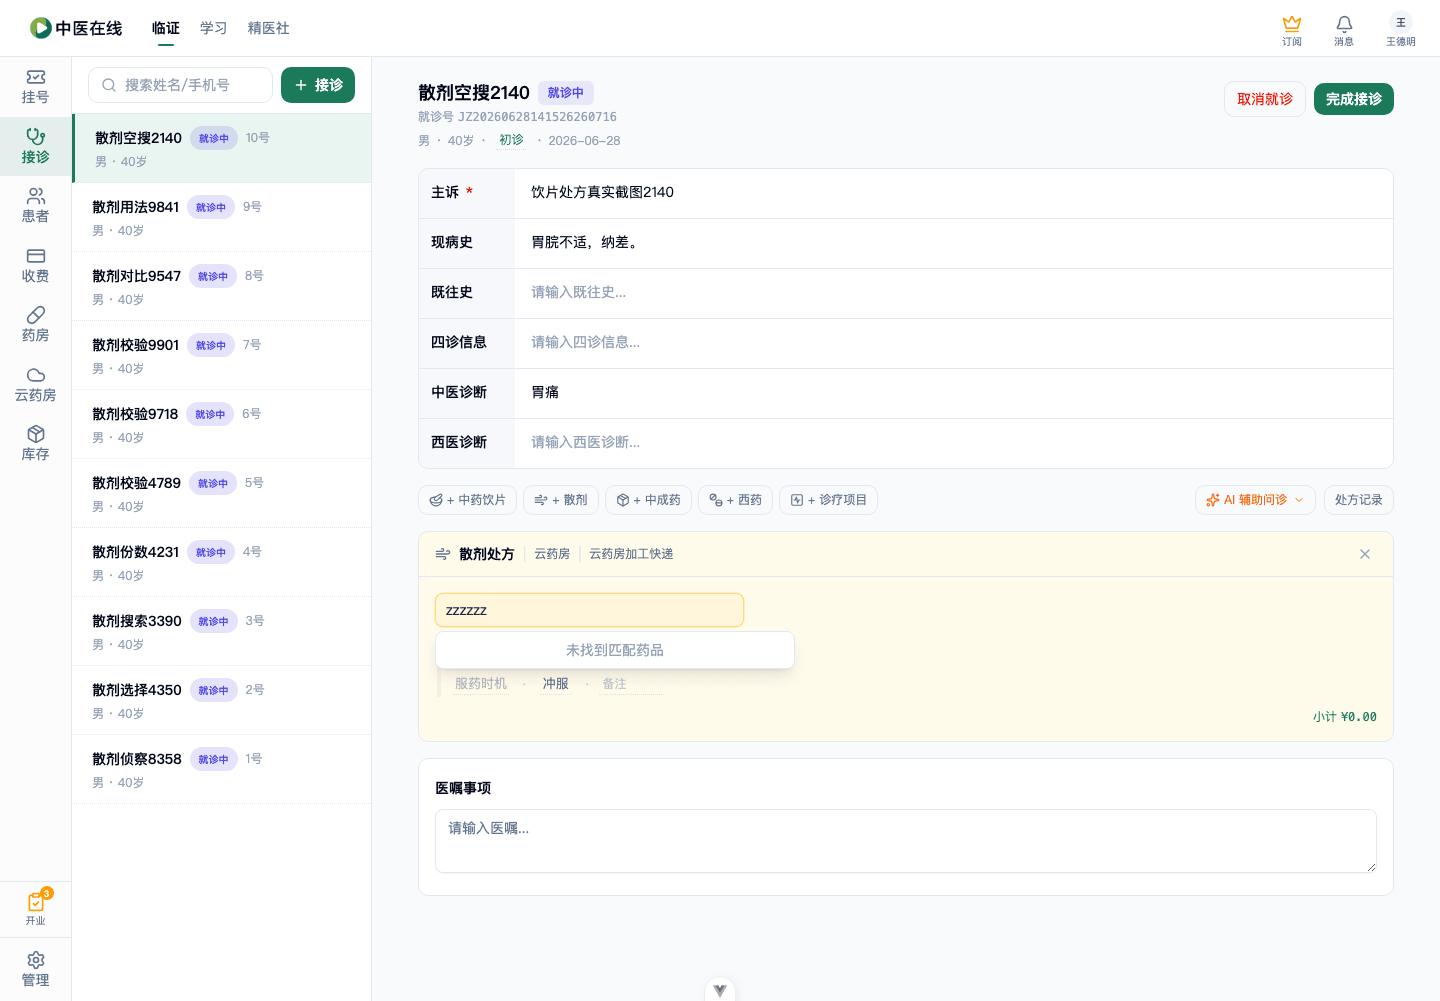The image size is (1440, 1001).
Task: Add a 西药 prescription
Action: (735, 500)
